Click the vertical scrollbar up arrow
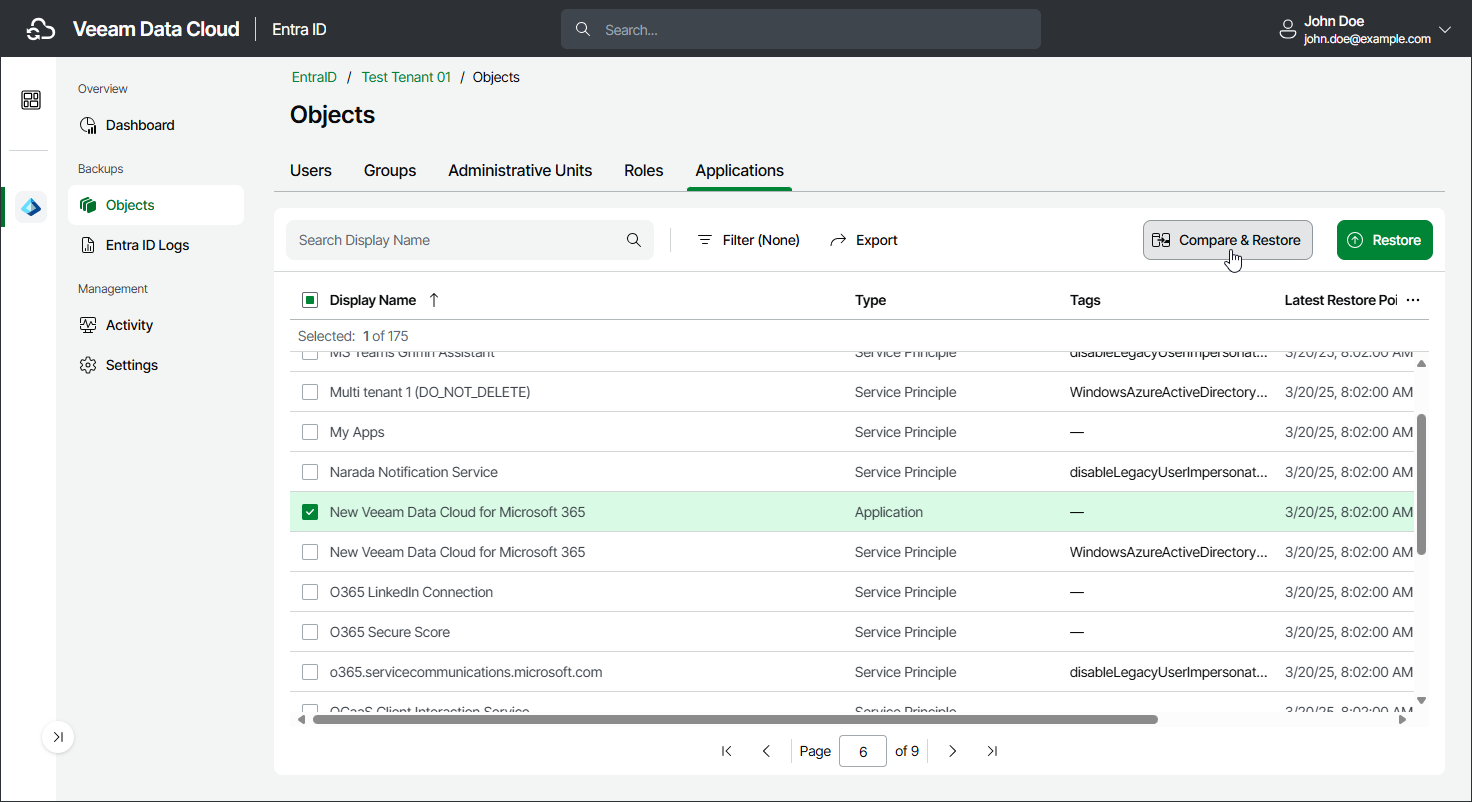This screenshot has width=1472, height=802. coord(1422,363)
